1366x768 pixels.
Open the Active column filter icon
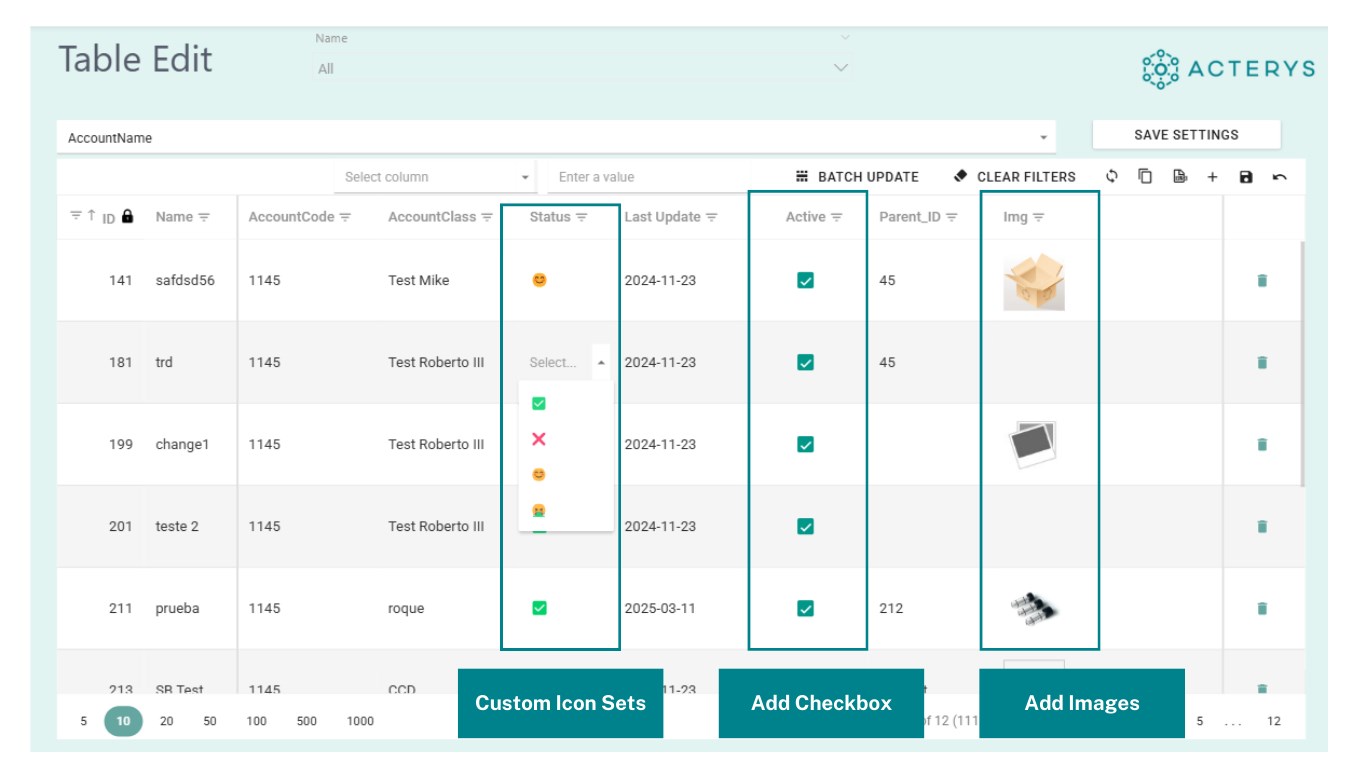[837, 217]
